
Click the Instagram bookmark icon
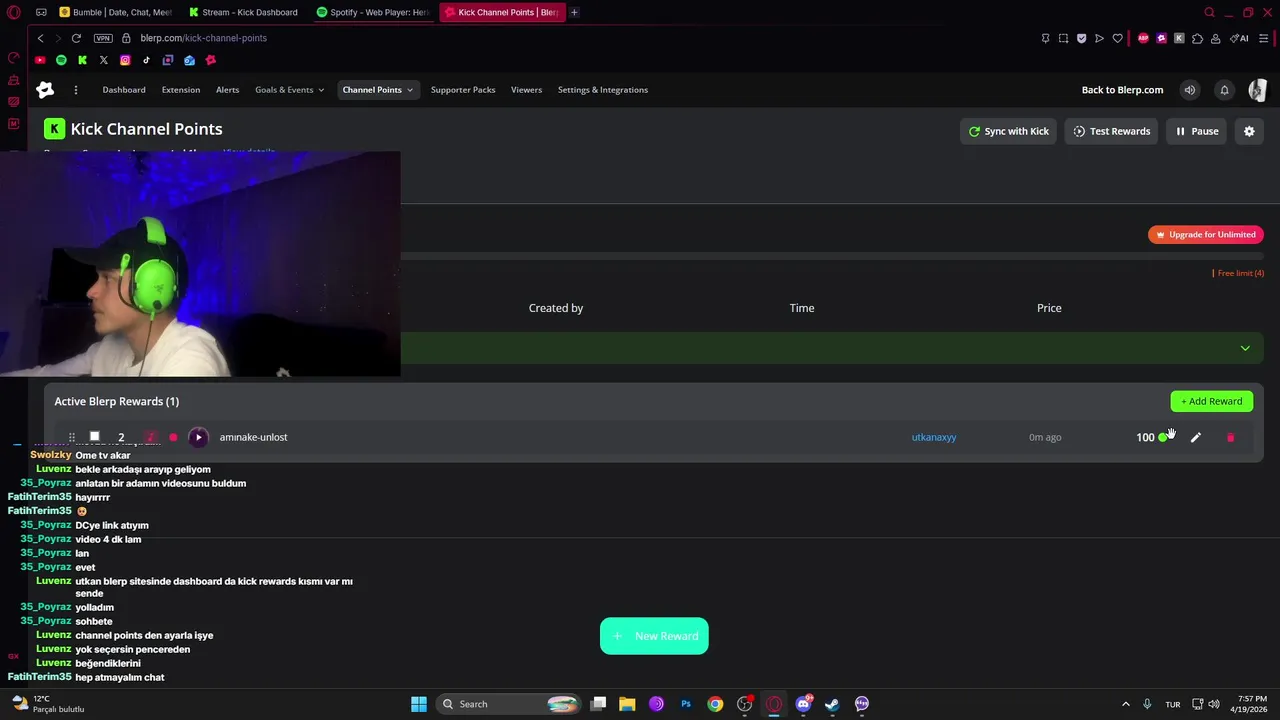click(x=125, y=60)
